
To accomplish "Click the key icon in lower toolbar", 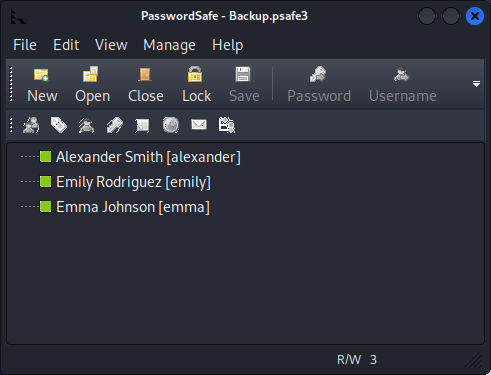I will [x=115, y=125].
